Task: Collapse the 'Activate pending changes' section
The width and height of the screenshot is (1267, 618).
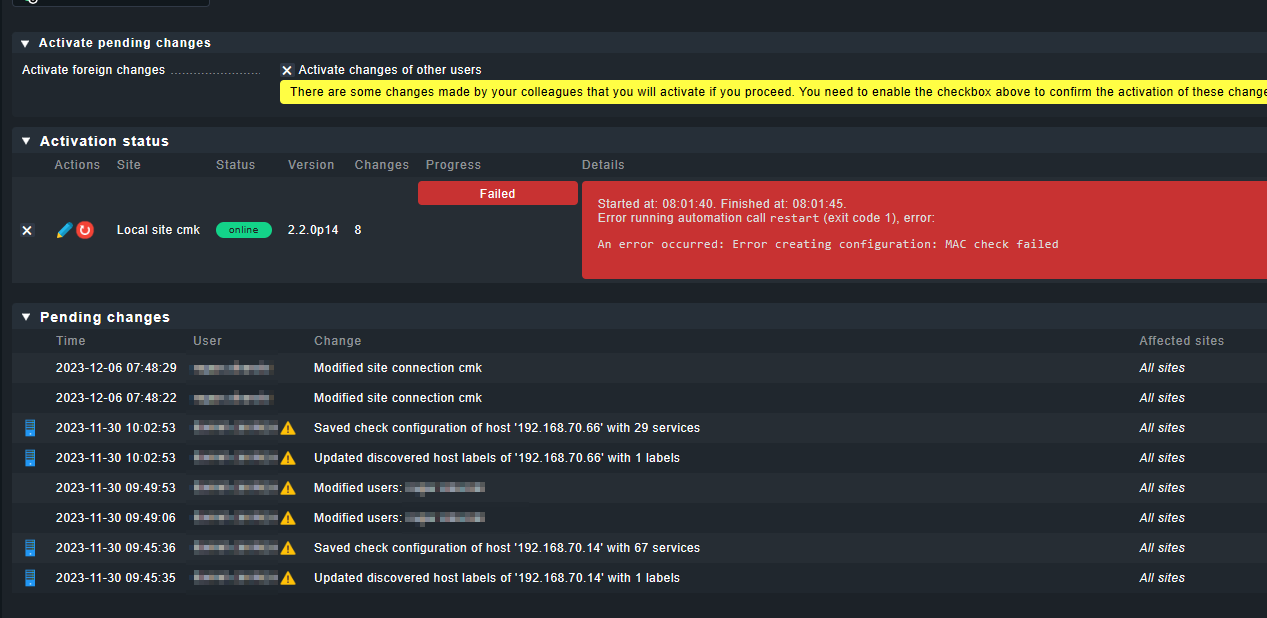Action: [x=25, y=43]
